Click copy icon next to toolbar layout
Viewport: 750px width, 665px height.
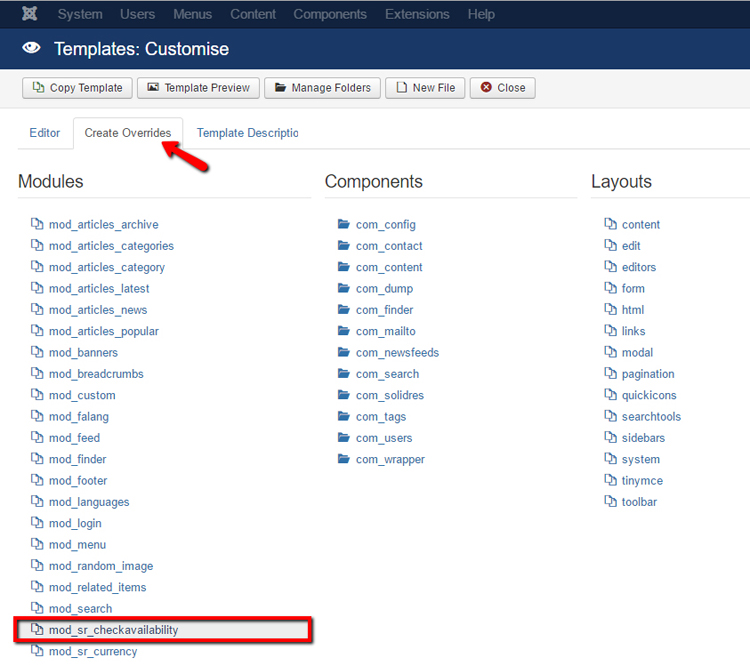[x=610, y=501]
